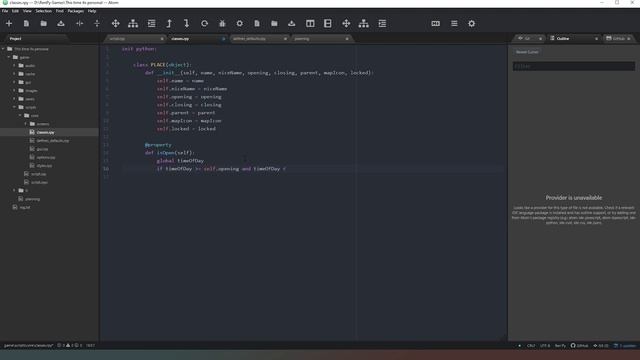Select the Git panel tab
Viewport: 640px width, 360px height.
(529, 38)
